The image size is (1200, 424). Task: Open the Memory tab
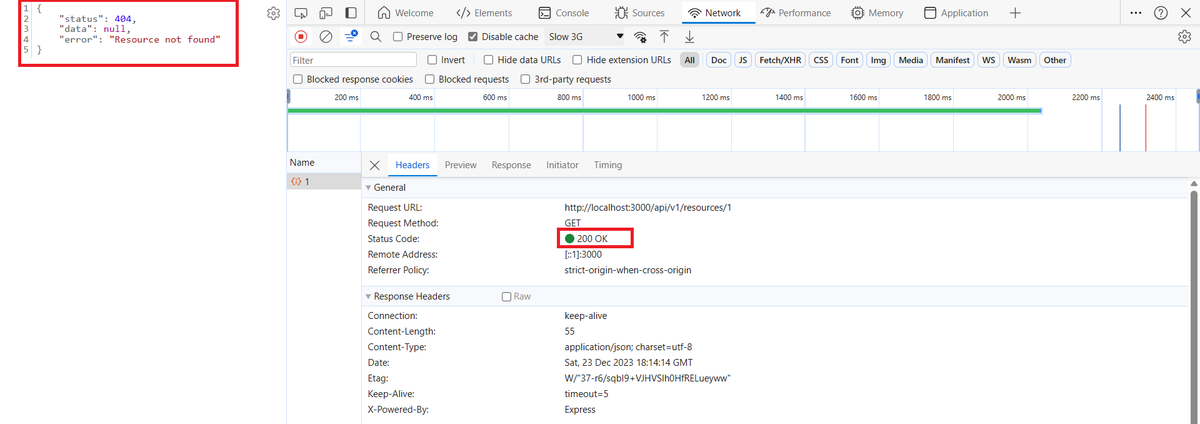coord(877,13)
